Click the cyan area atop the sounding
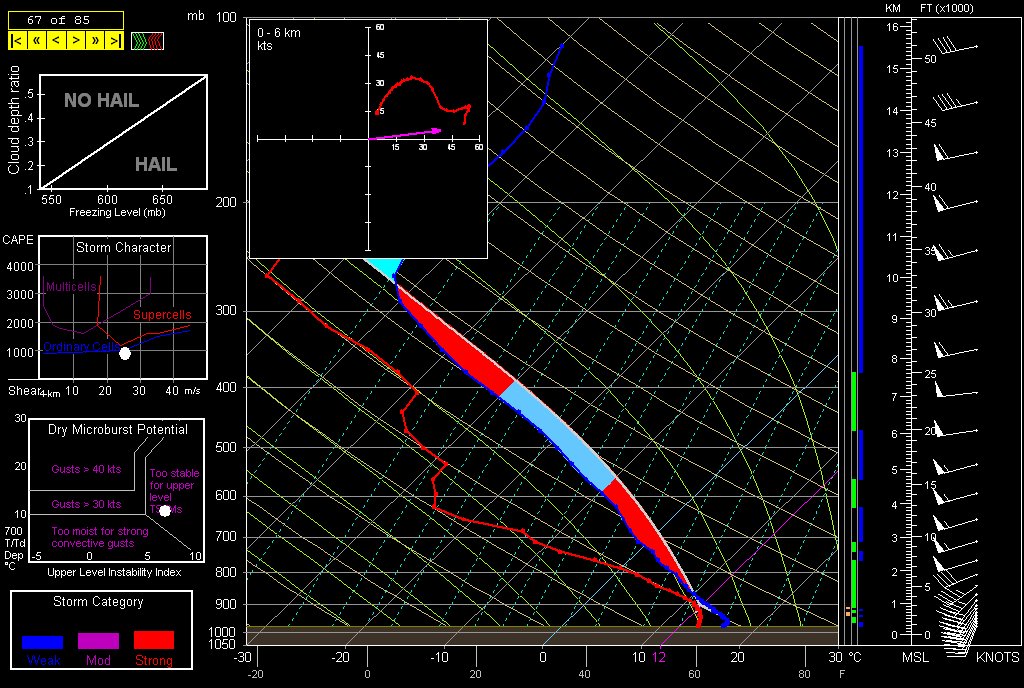Screen dimensions: 1024x688 (x=383, y=267)
